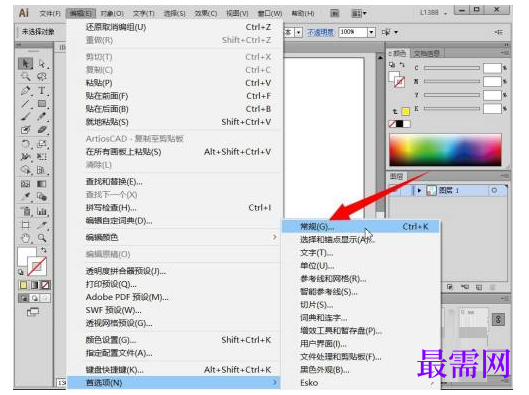Screen dimensions: 529x395
Task: Select the Zoom magnifier tool in toolbox
Action: click(x=42, y=238)
